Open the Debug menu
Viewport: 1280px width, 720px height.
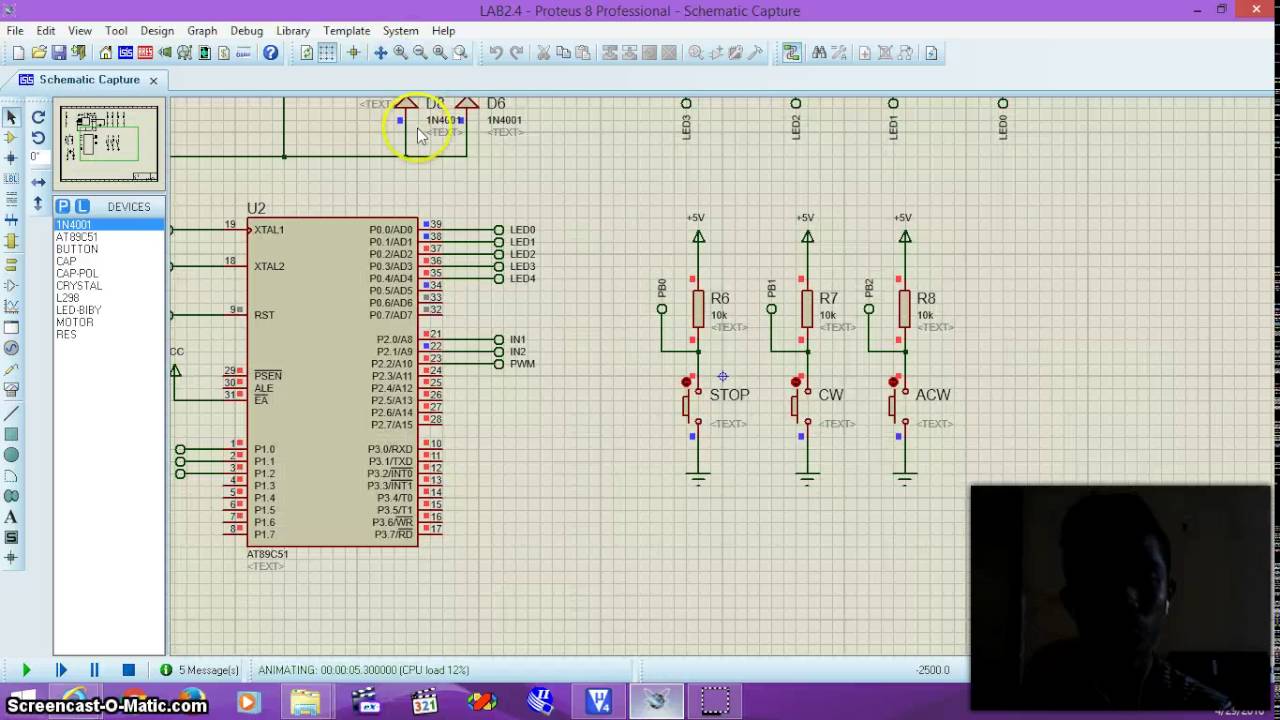click(247, 31)
